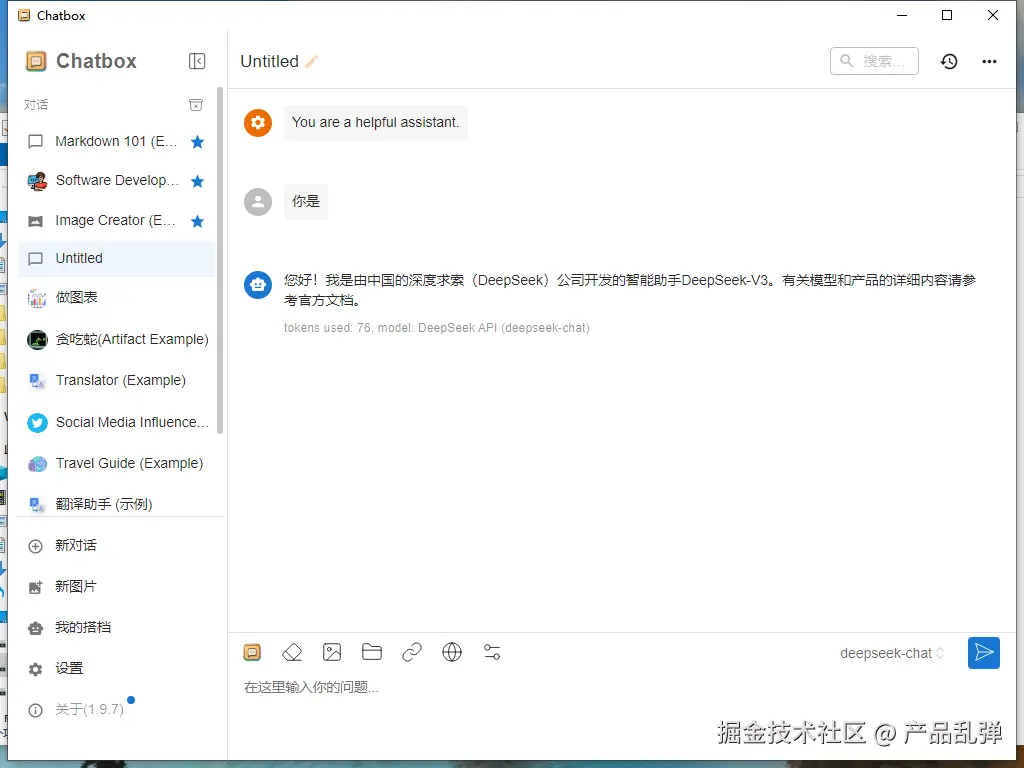1024x768 pixels.
Task: Toggle web browsing with the globe icon
Action: click(x=452, y=652)
